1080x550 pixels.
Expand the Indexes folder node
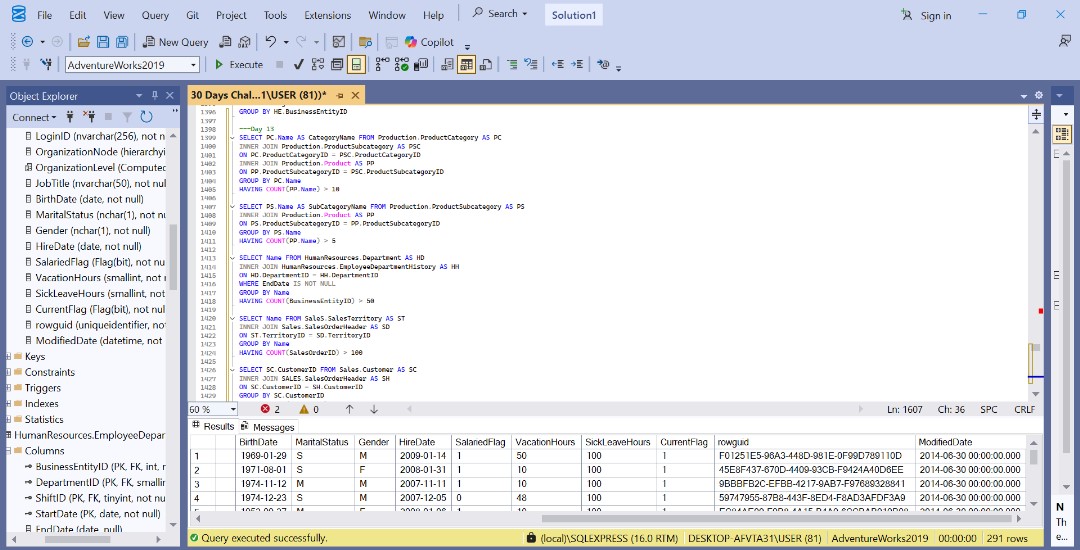[8, 403]
